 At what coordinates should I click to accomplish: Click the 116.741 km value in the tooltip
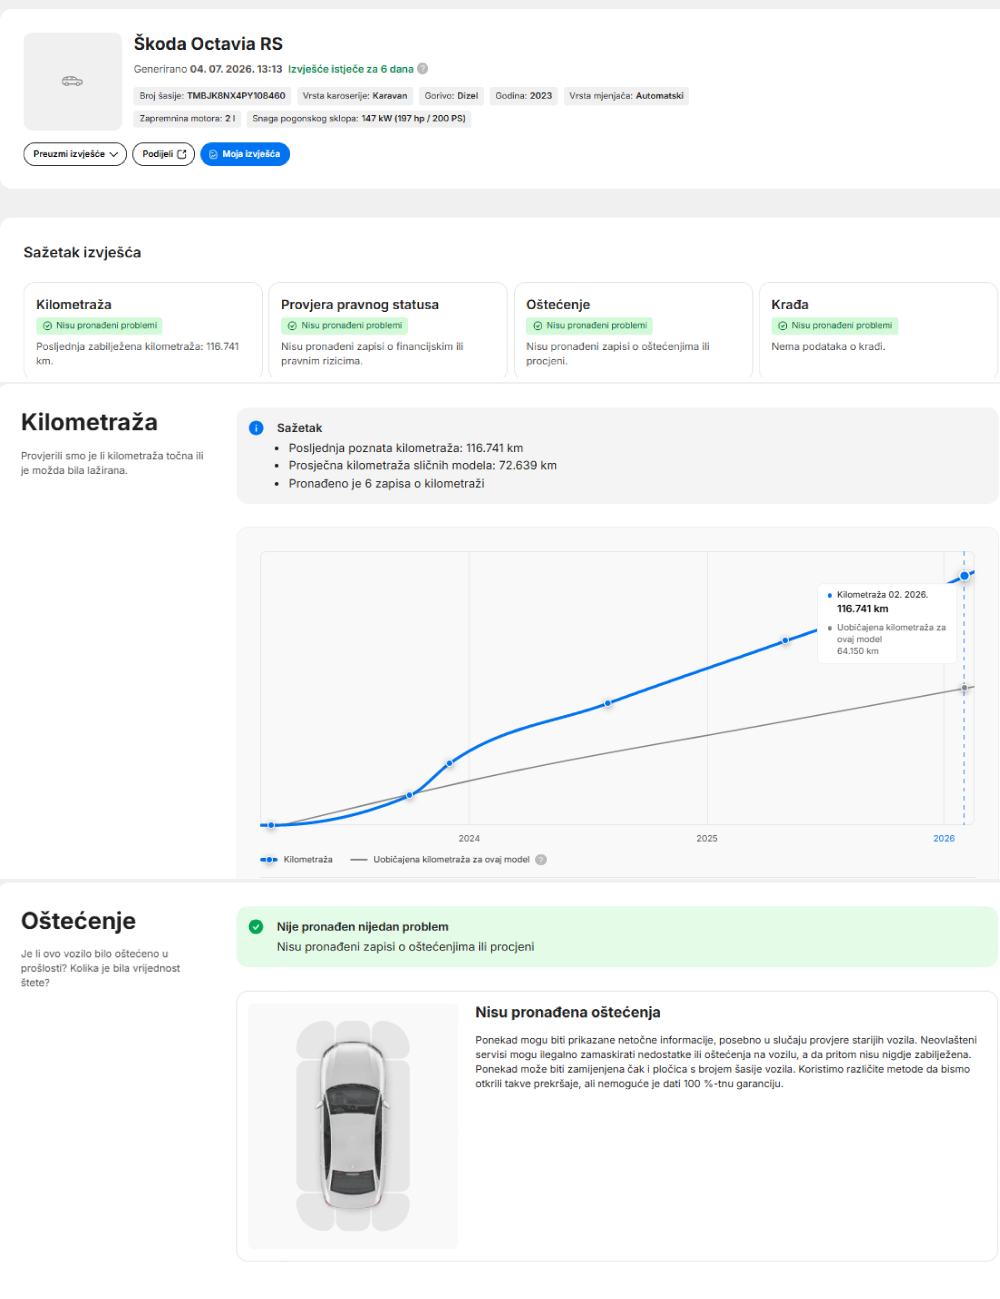point(863,608)
